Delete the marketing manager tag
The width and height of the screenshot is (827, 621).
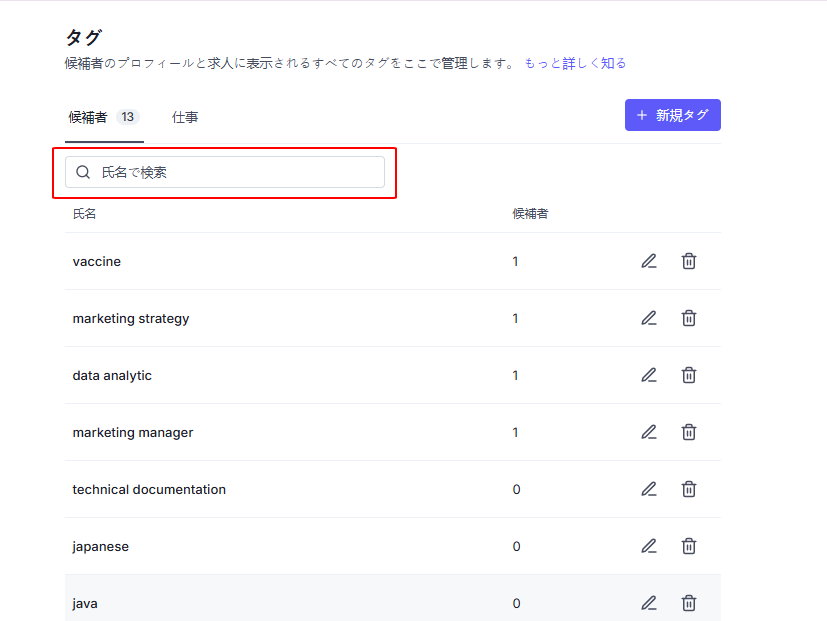point(688,432)
